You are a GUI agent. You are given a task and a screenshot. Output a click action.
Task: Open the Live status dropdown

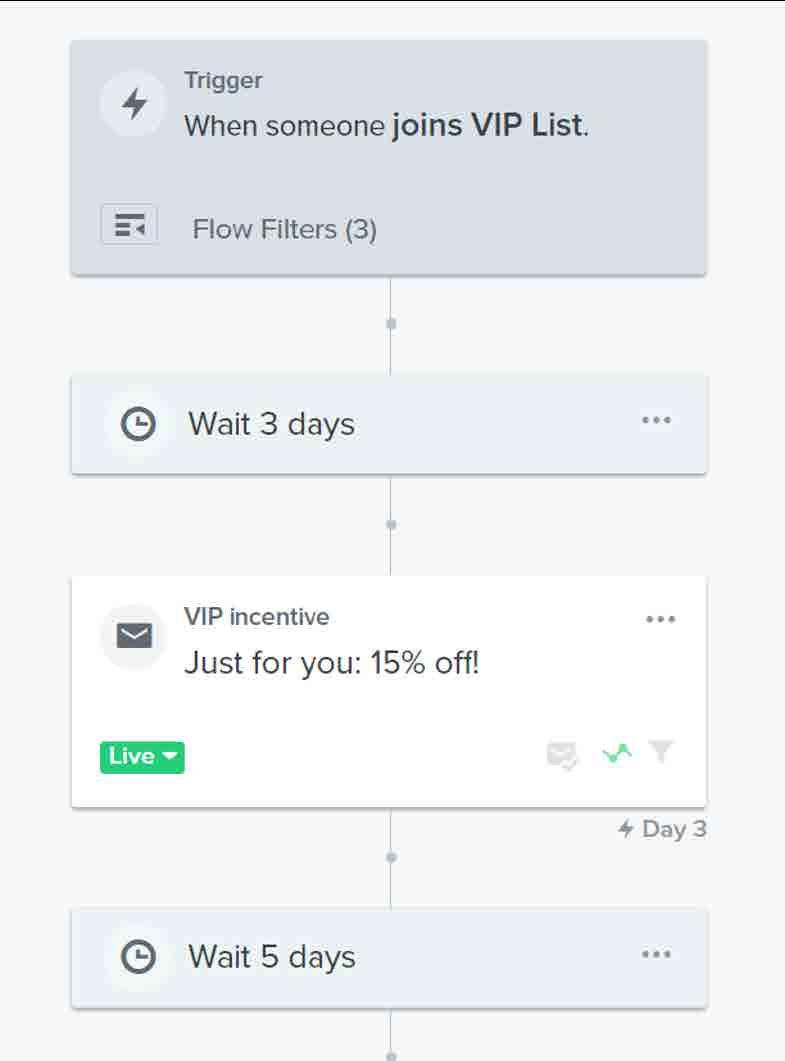(x=142, y=757)
